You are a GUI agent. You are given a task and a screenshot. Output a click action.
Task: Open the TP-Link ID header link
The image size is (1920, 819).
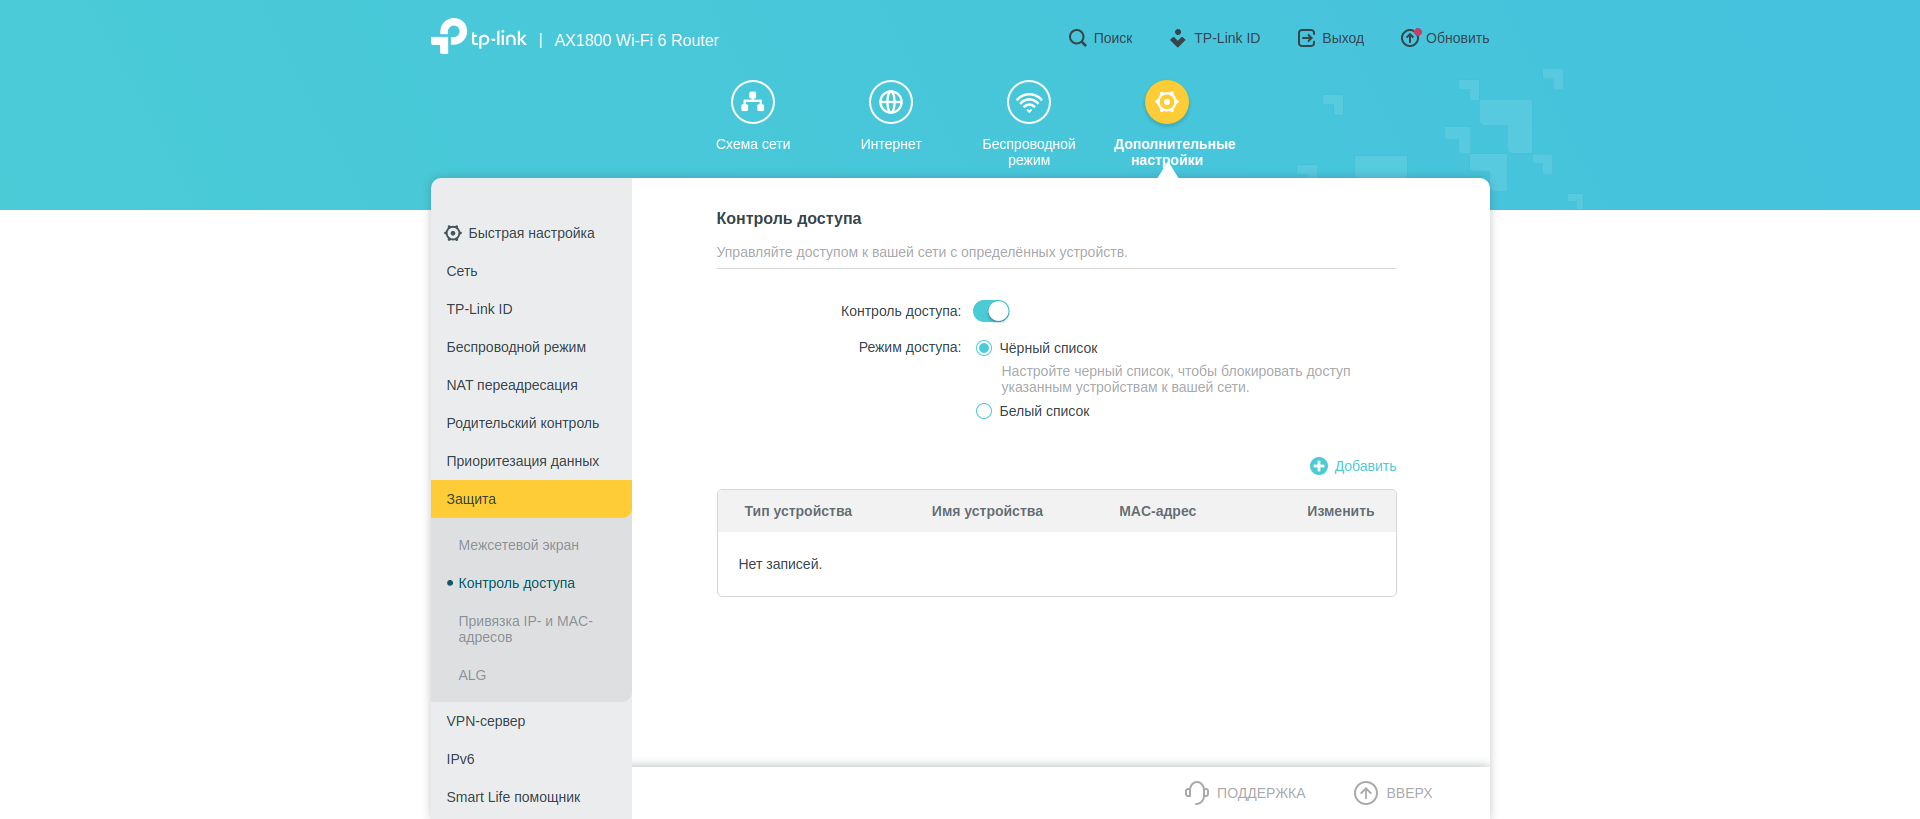click(1215, 38)
